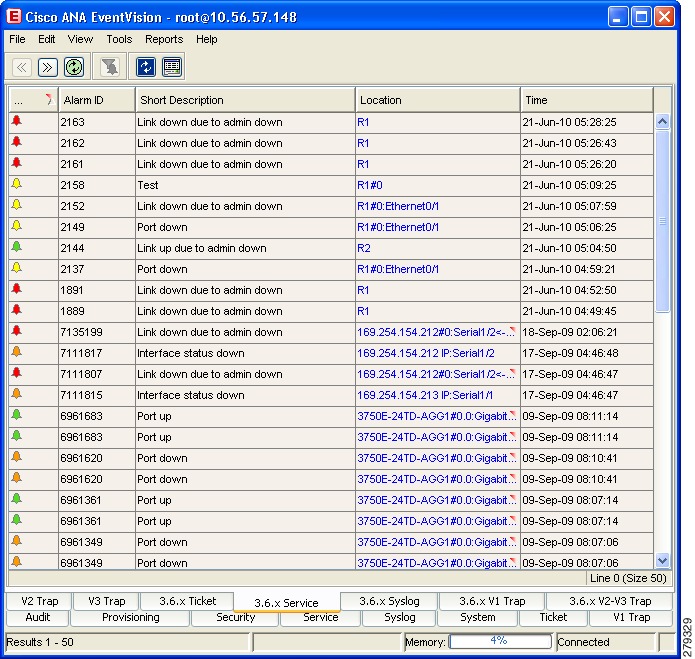This screenshot has height=659, width=695.
Task: Click the red bell for alarm 2162
Action: [17, 142]
